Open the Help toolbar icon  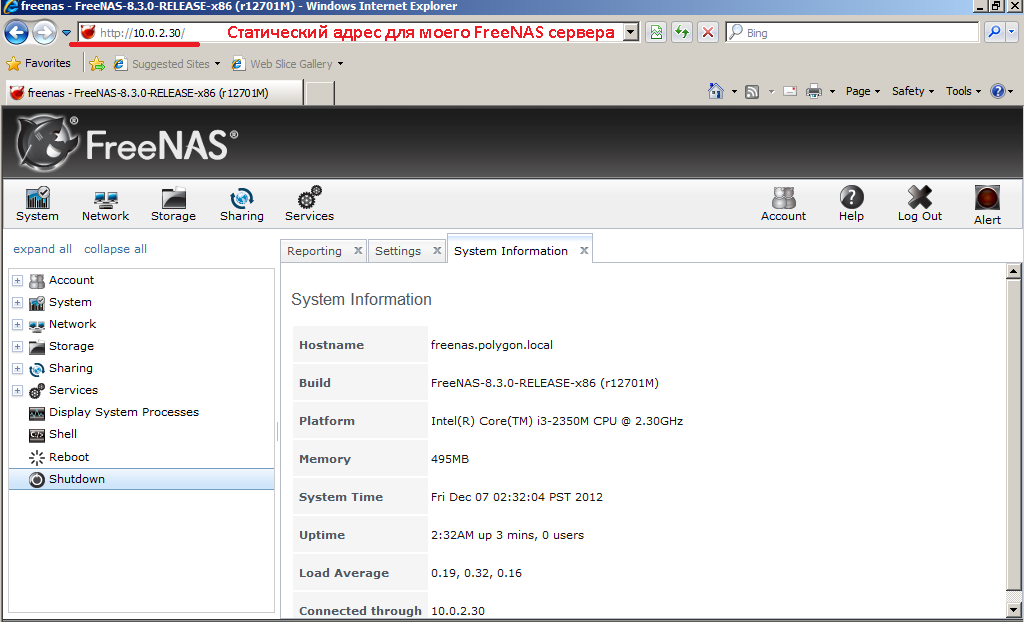852,205
